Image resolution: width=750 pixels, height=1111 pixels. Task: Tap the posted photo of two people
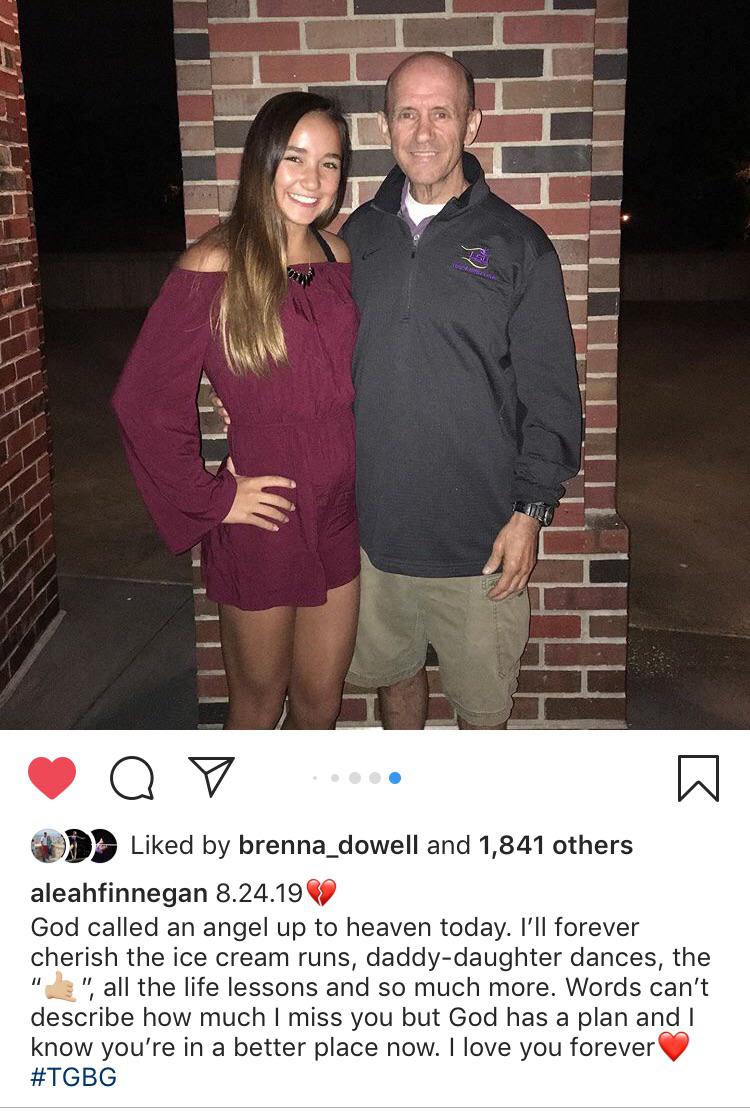point(375,364)
